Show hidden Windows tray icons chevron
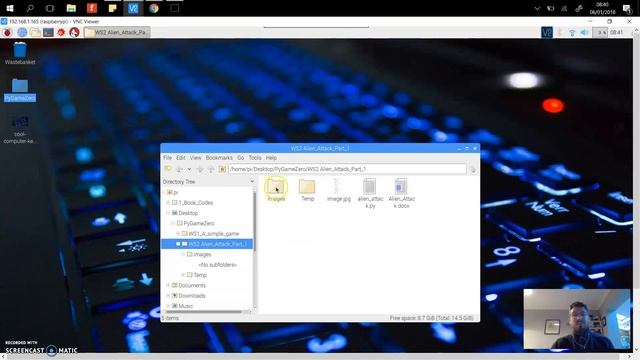 point(537,8)
